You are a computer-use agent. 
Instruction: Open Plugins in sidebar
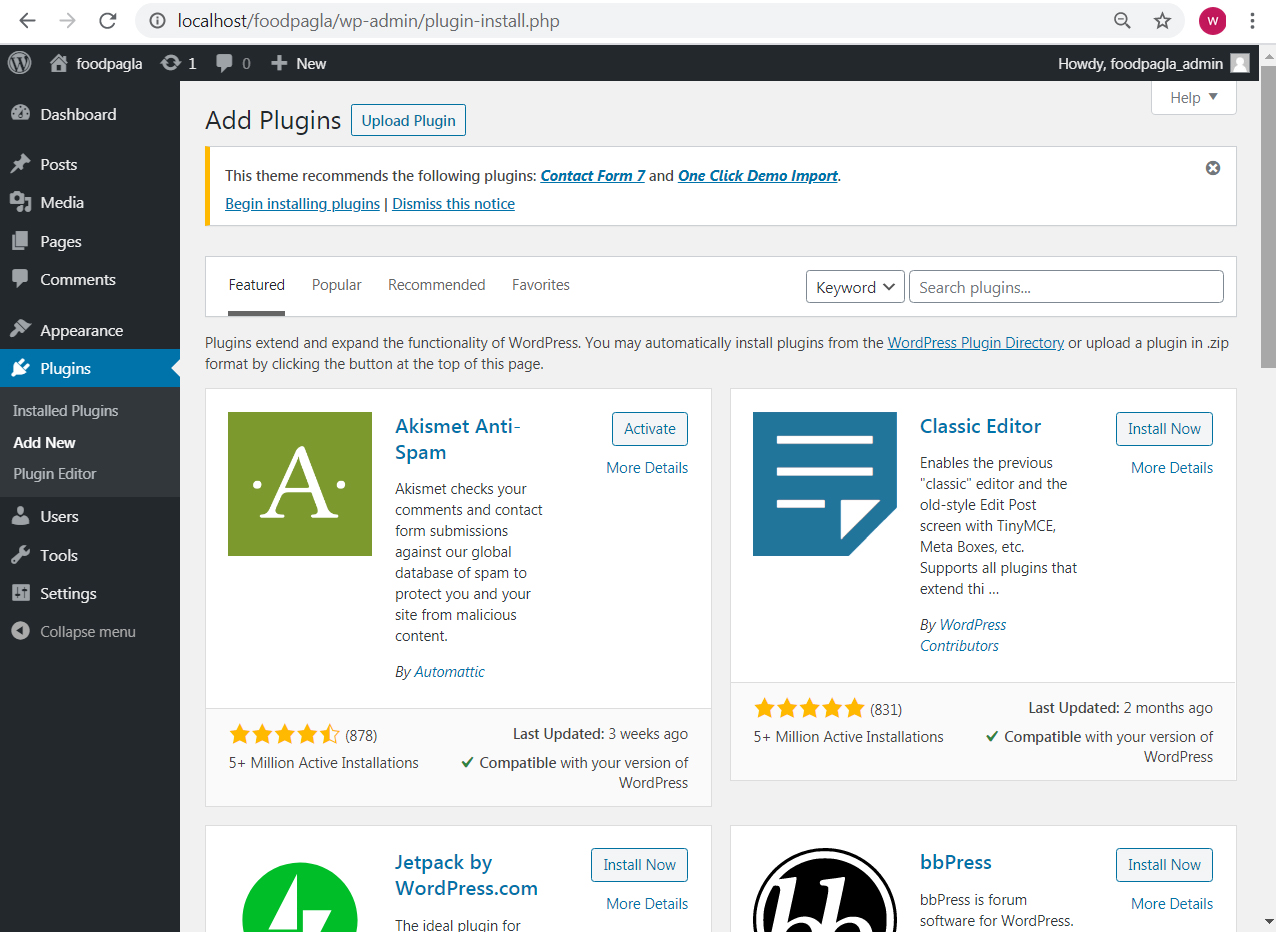tap(90, 368)
